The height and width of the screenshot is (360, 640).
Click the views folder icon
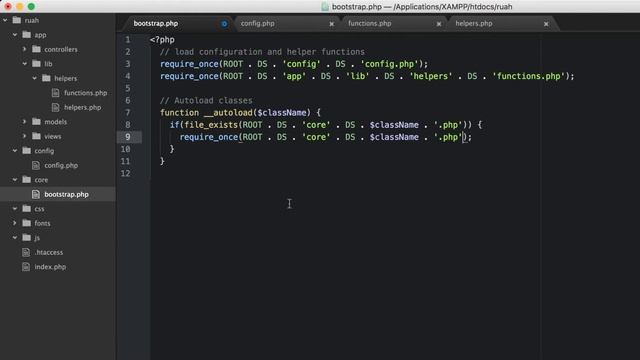36,136
